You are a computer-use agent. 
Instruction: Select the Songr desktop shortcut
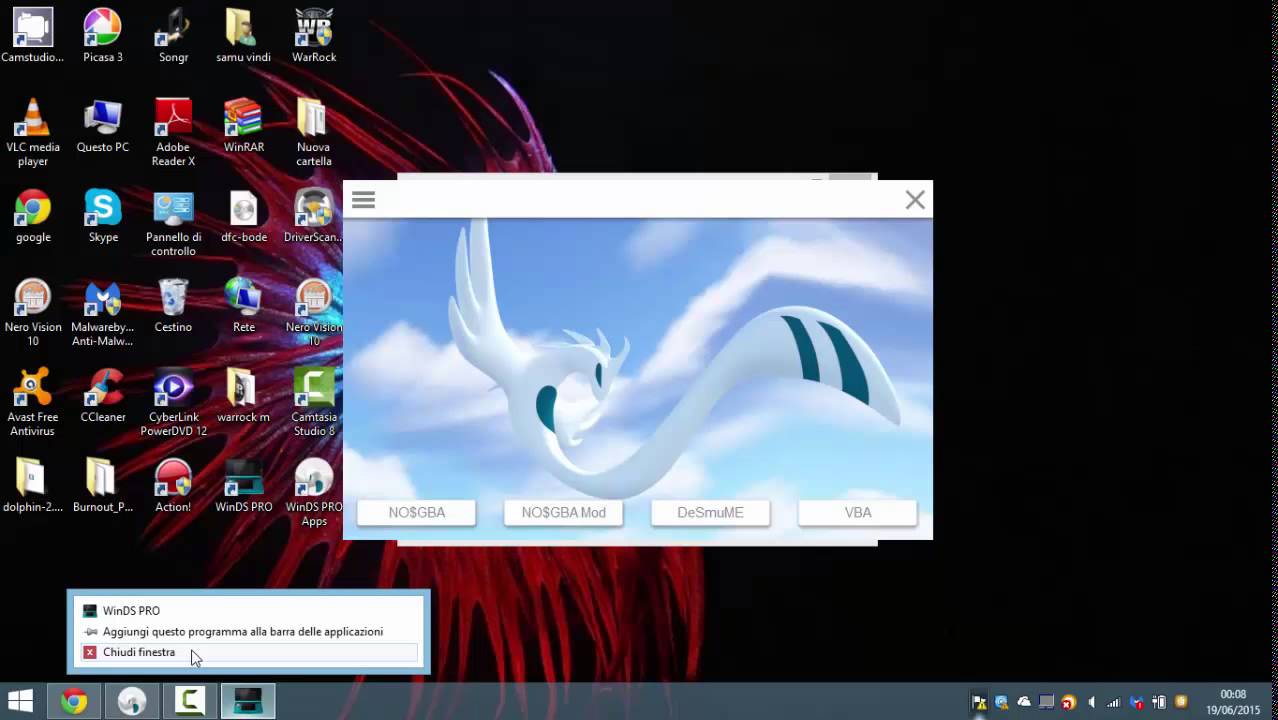(x=173, y=36)
